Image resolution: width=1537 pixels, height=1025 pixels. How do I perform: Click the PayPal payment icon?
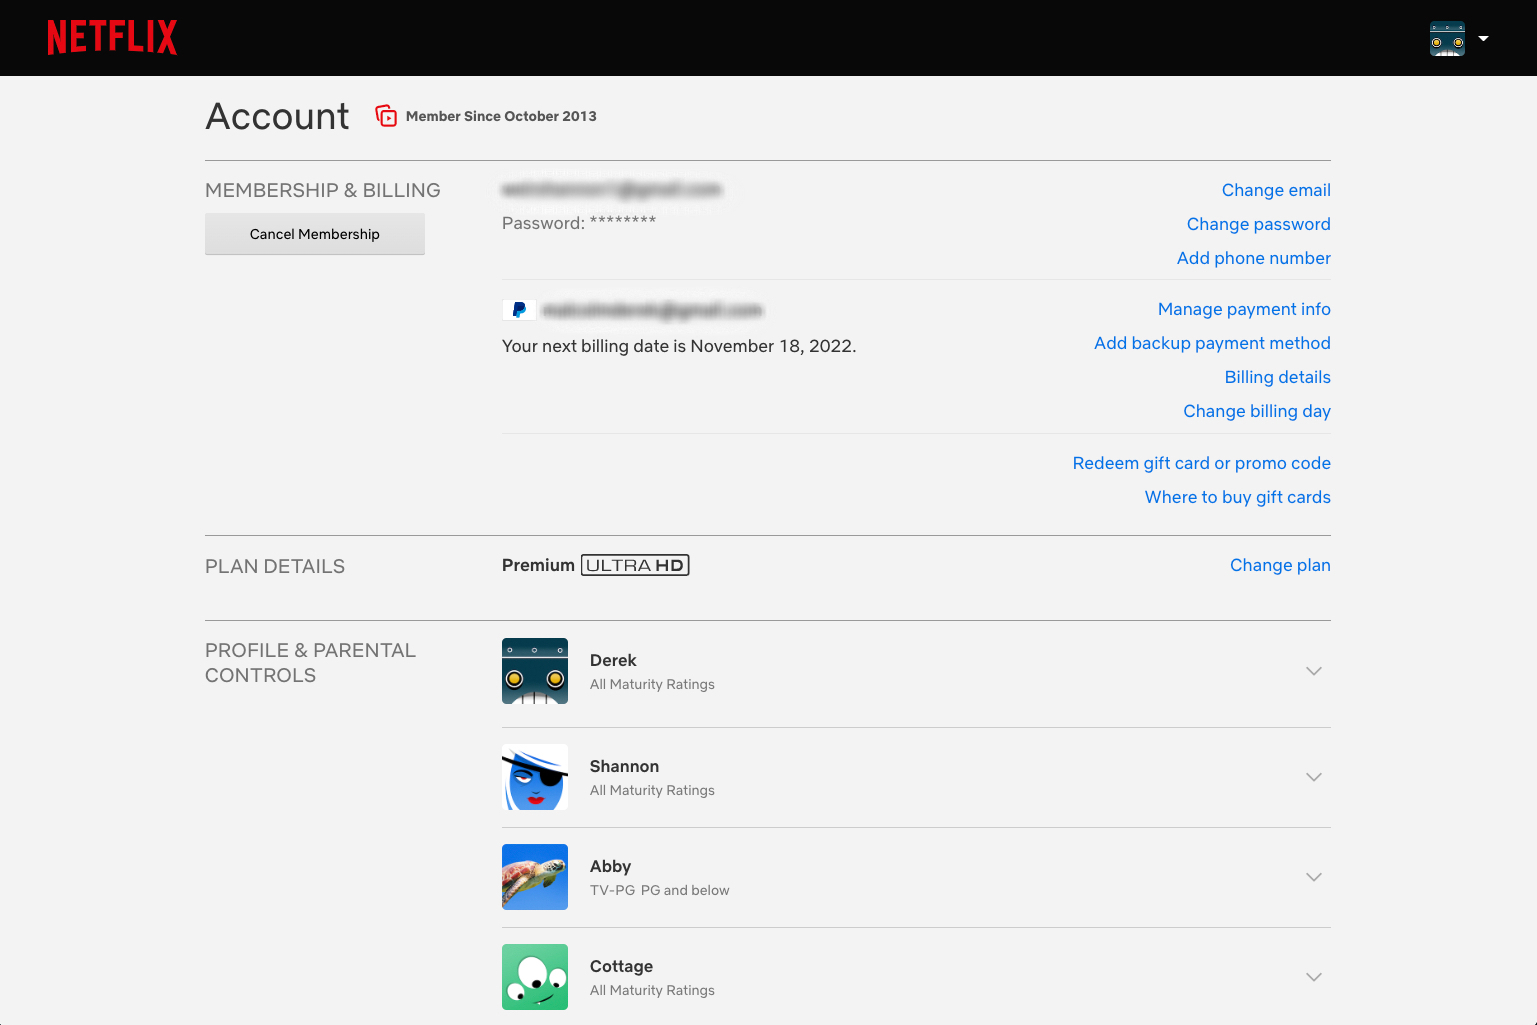click(519, 310)
